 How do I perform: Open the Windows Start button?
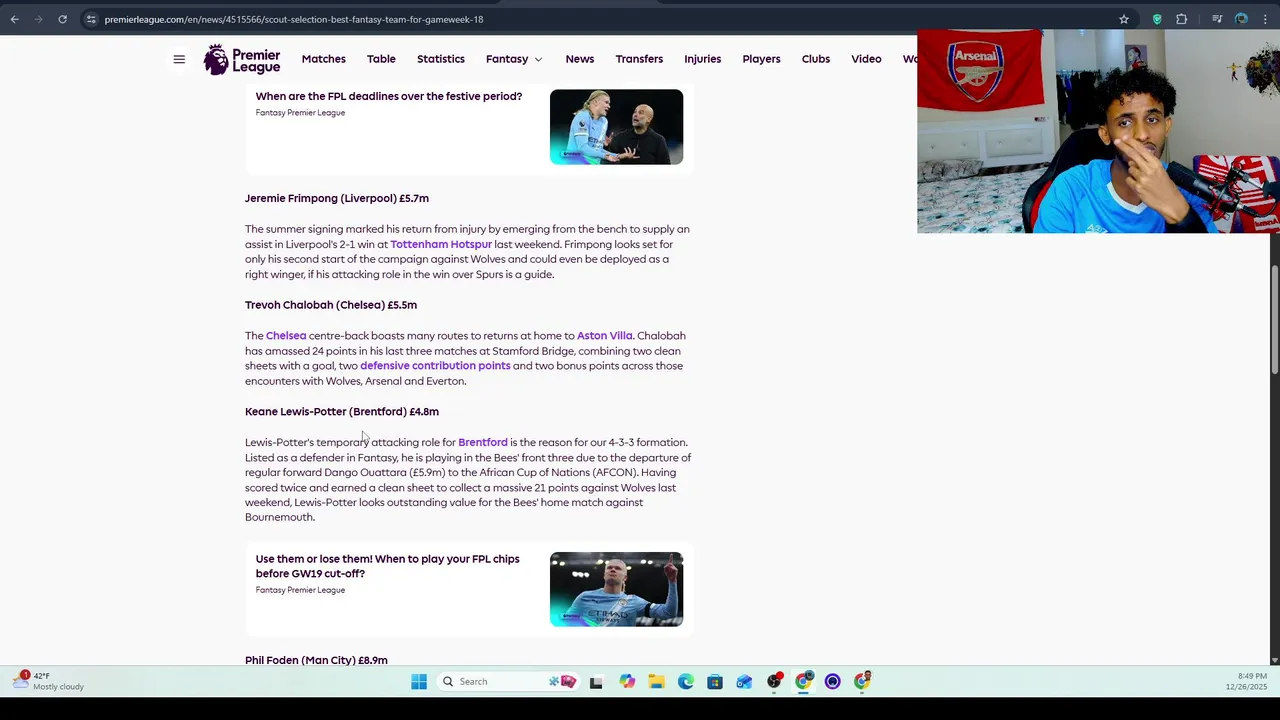click(419, 682)
